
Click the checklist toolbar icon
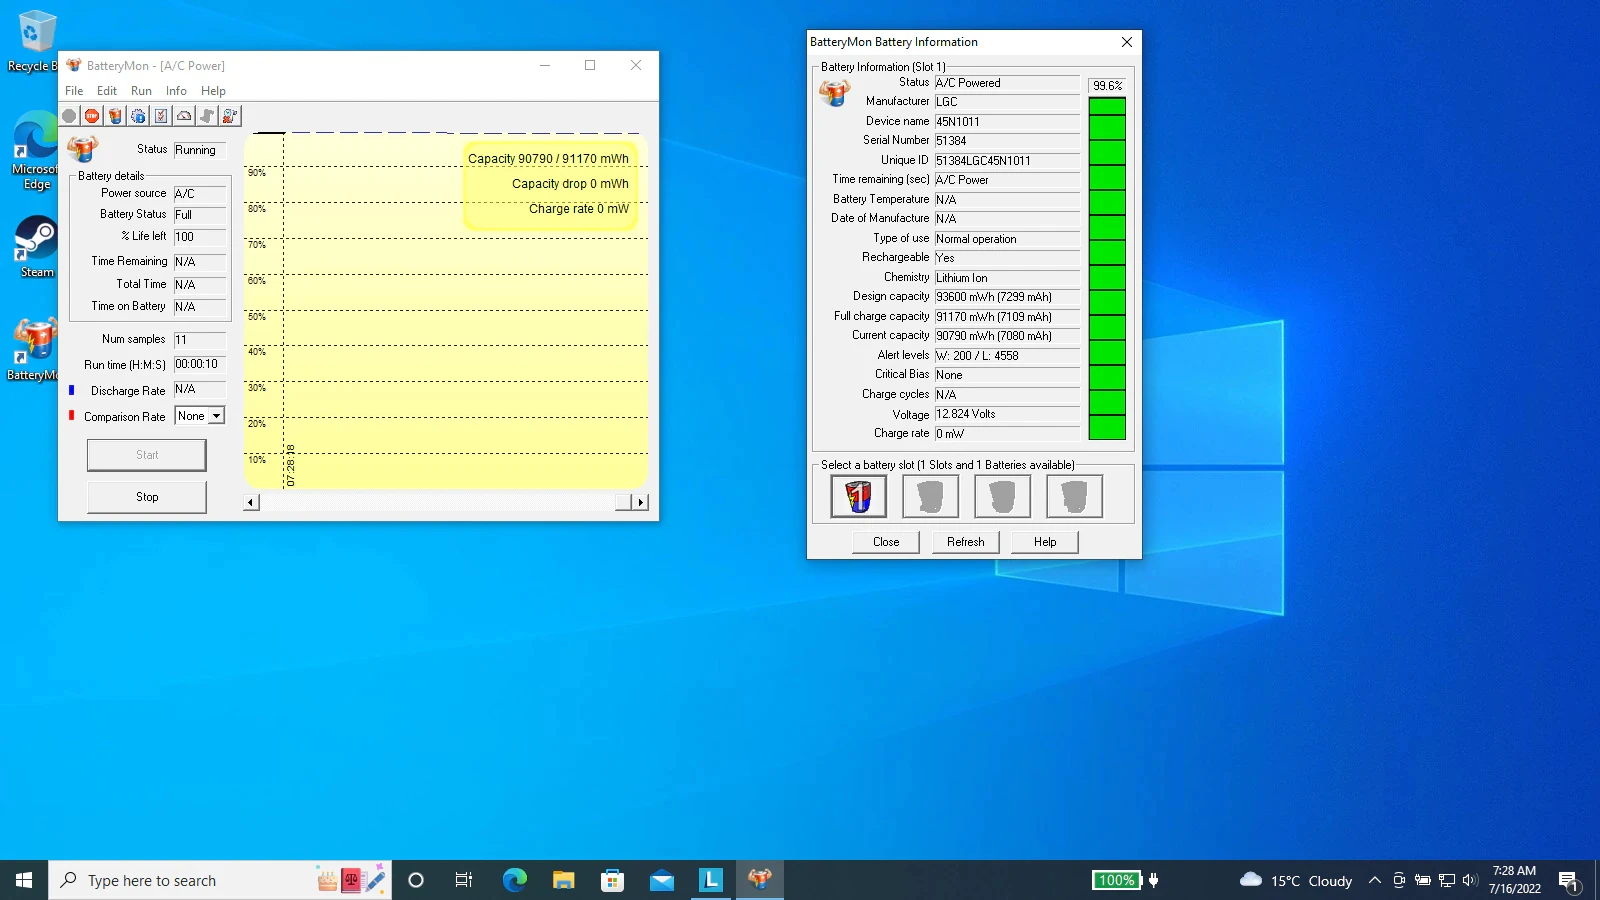pos(161,116)
